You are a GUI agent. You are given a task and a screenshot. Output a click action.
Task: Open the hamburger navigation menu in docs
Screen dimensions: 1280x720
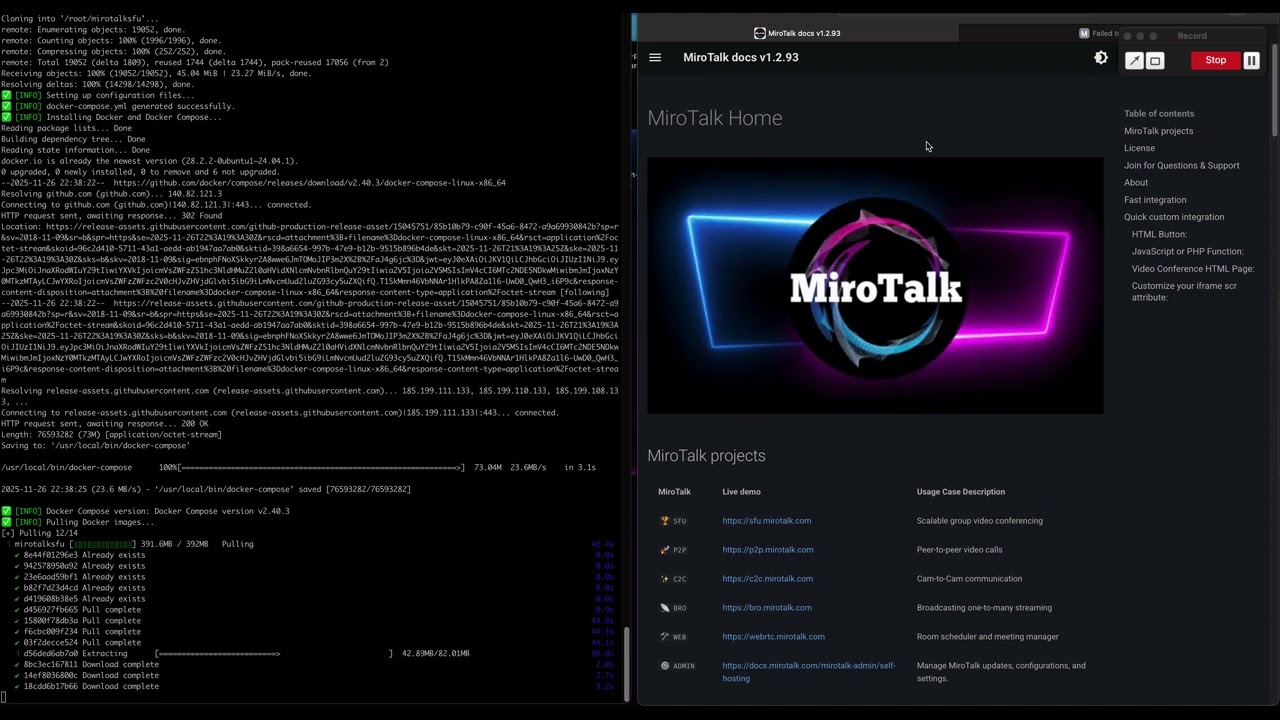[x=655, y=58]
